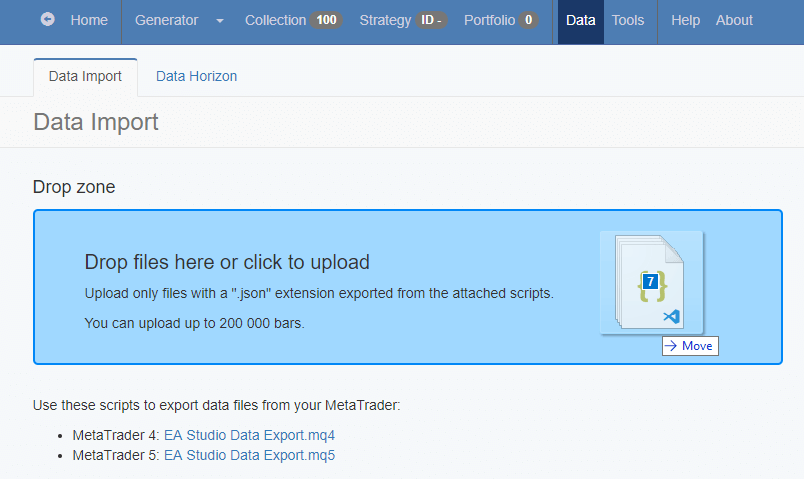Click the back arrow icon beside Home
804x479 pixels.
(48, 20)
